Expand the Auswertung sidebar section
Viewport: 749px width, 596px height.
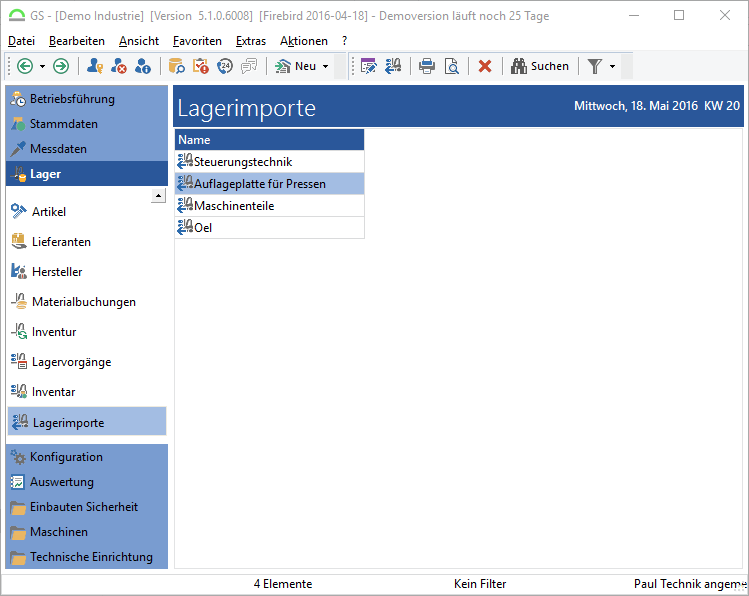pos(87,482)
